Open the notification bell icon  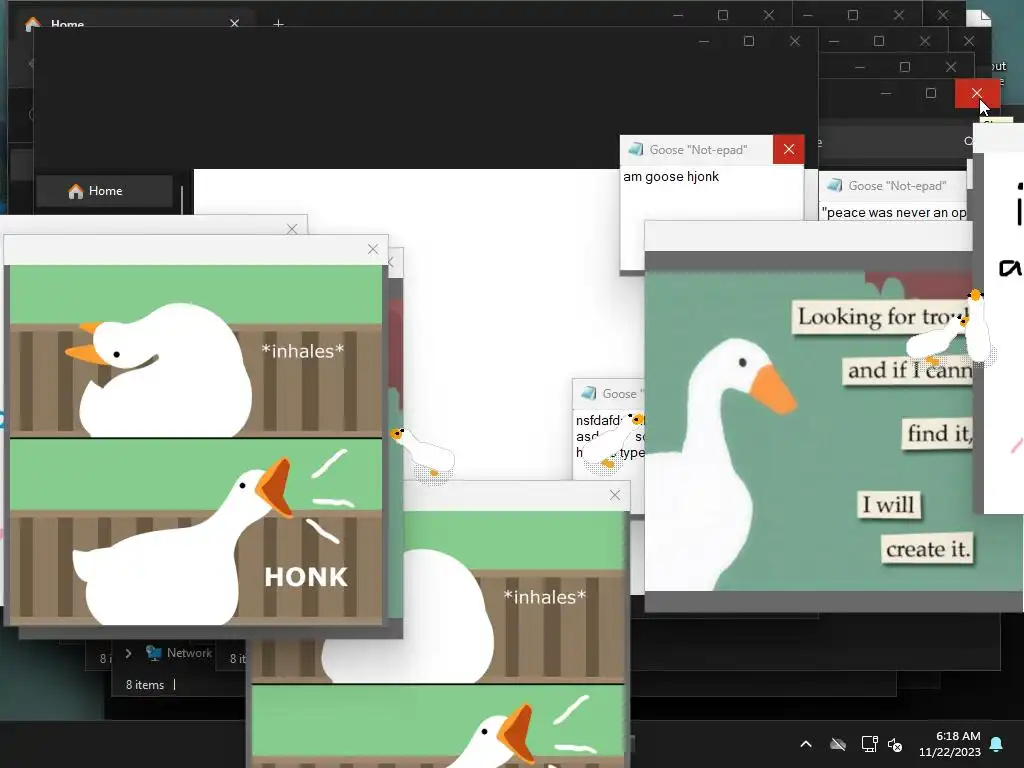[997, 744]
